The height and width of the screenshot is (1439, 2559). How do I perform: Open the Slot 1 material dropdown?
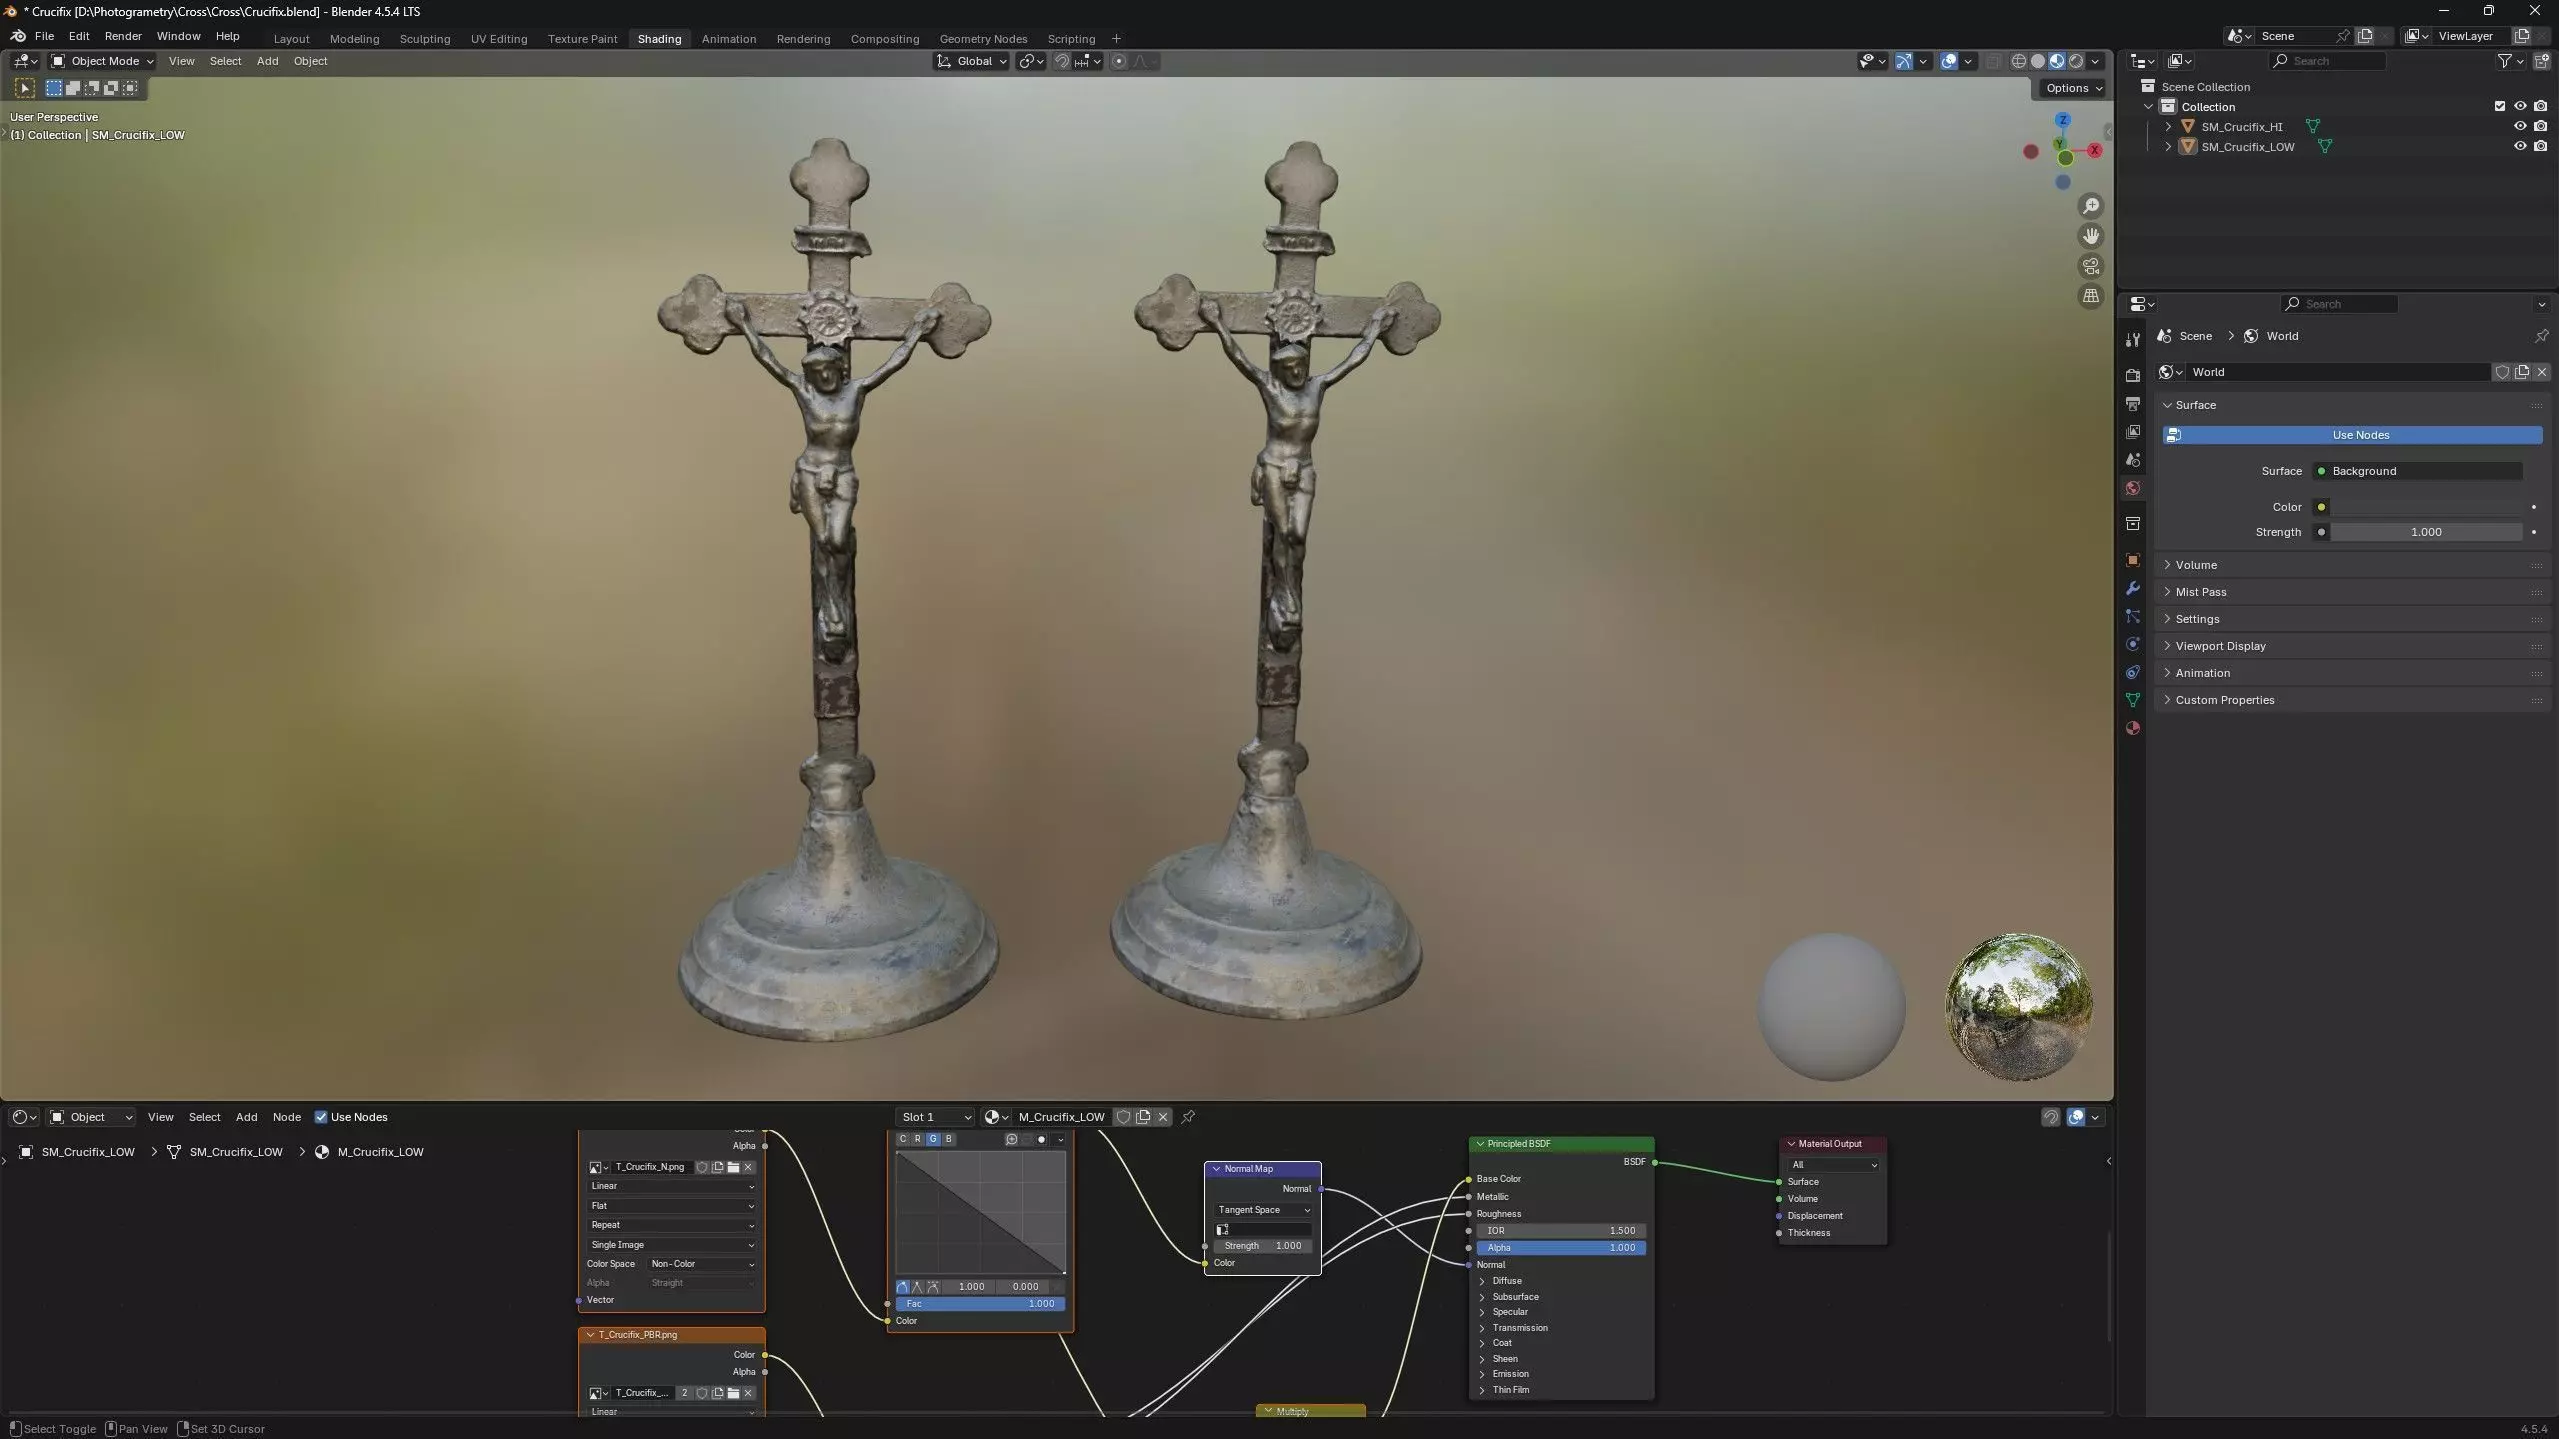[x=935, y=1117]
